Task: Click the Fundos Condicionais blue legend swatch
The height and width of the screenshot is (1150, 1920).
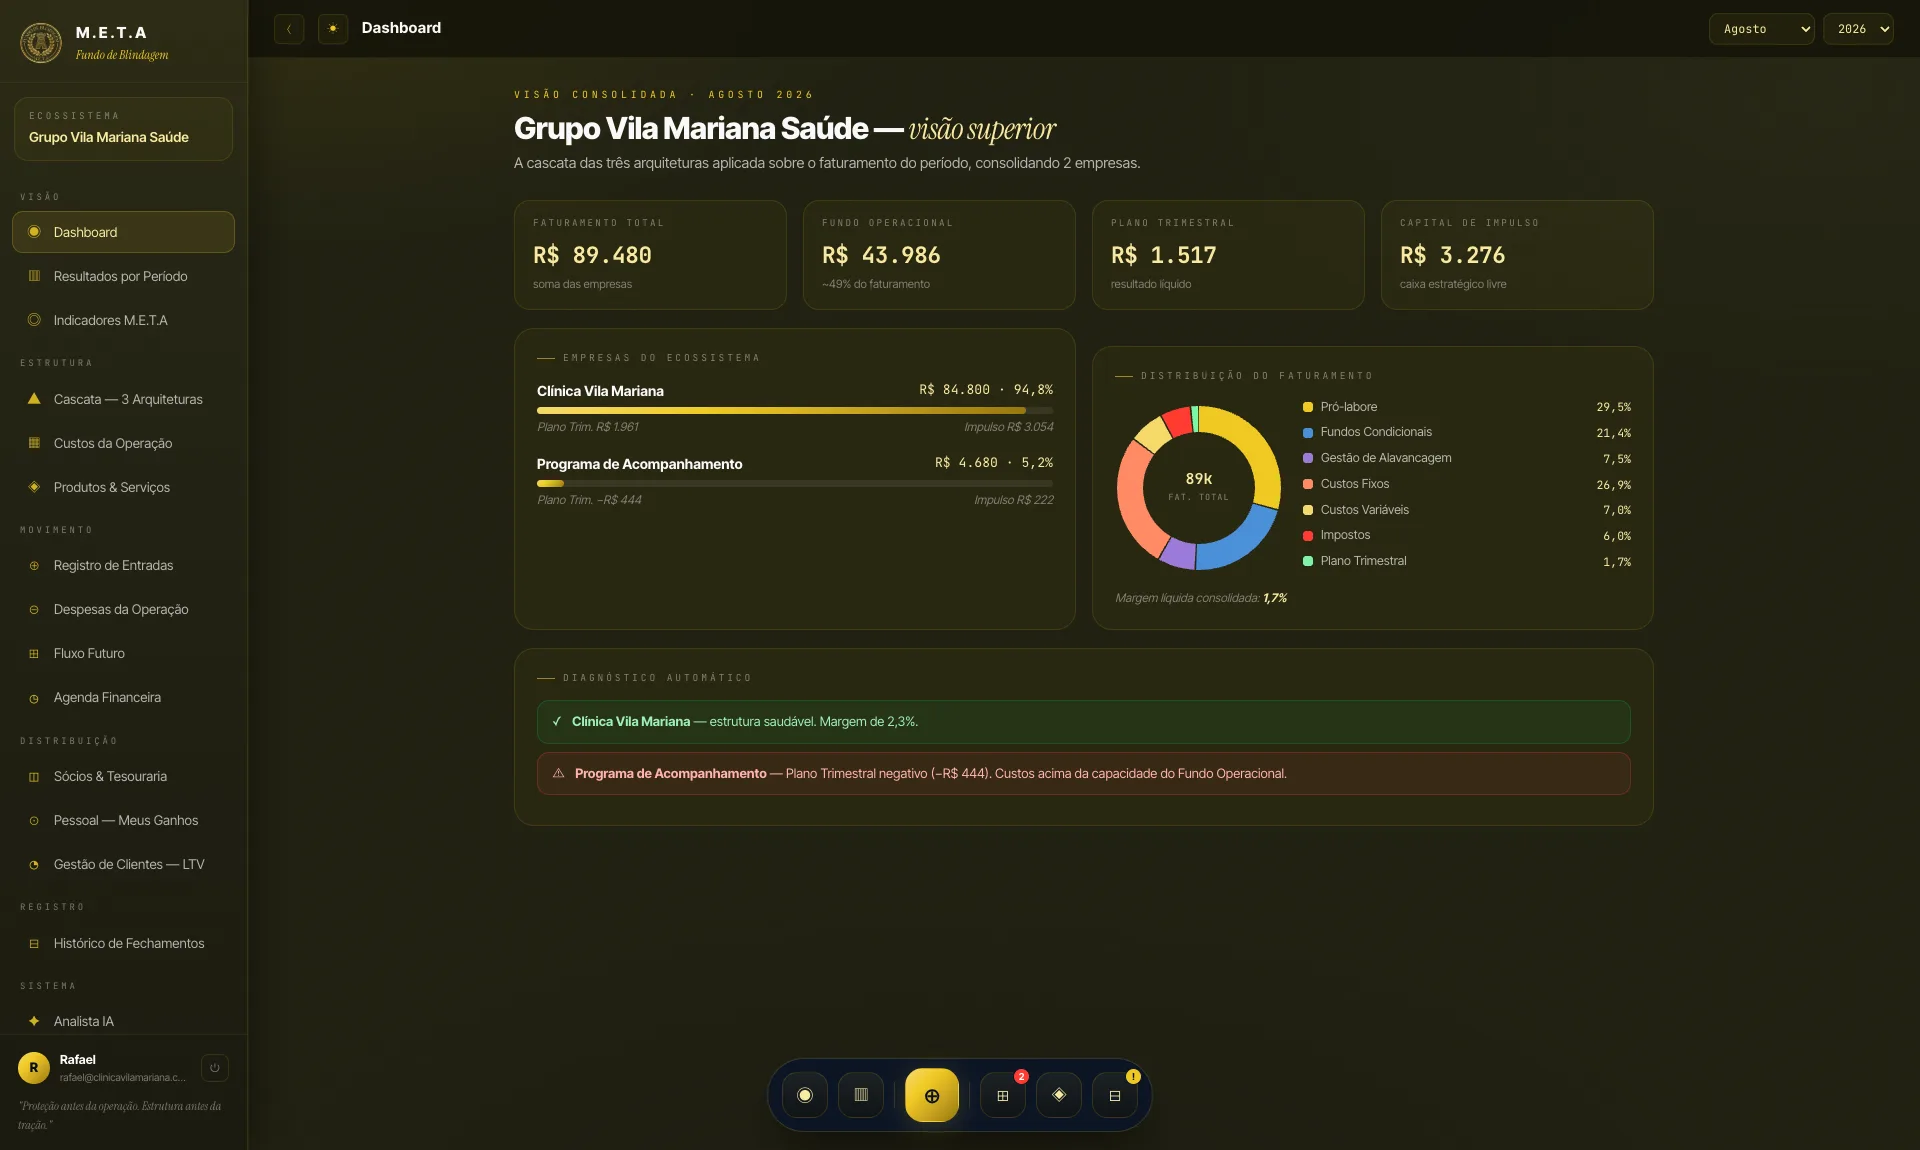Action: pos(1308,433)
